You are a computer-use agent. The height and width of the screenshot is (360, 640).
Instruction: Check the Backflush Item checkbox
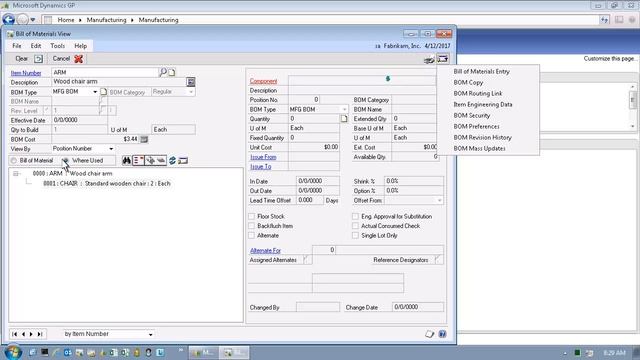pos(251,226)
